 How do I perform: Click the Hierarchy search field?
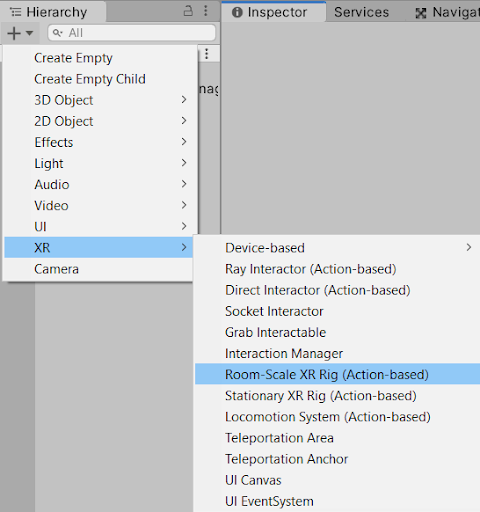pos(132,33)
